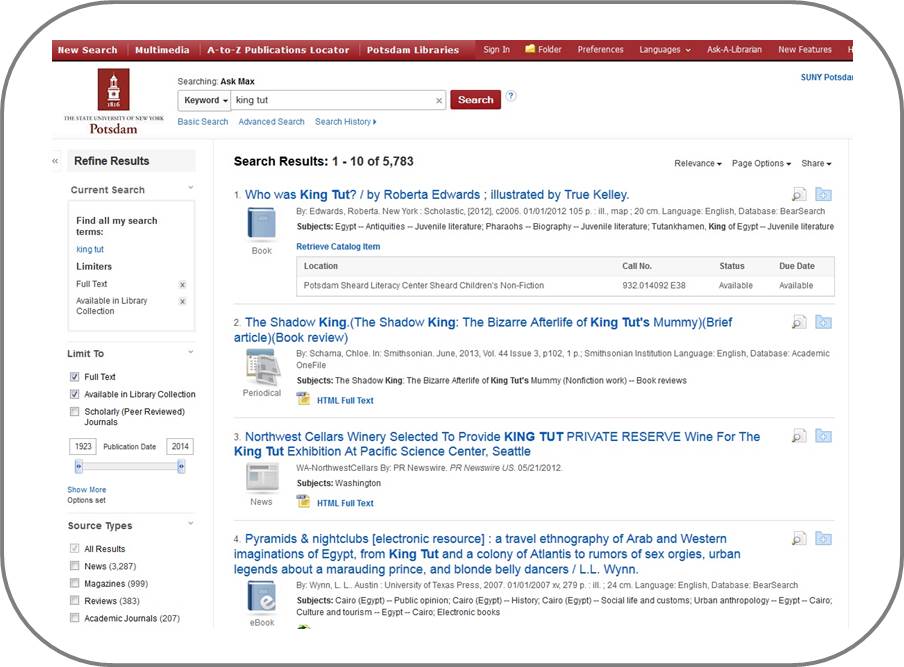Toggle the All Results source type checkbox
Viewport: 904px width, 667px height.
(74, 548)
